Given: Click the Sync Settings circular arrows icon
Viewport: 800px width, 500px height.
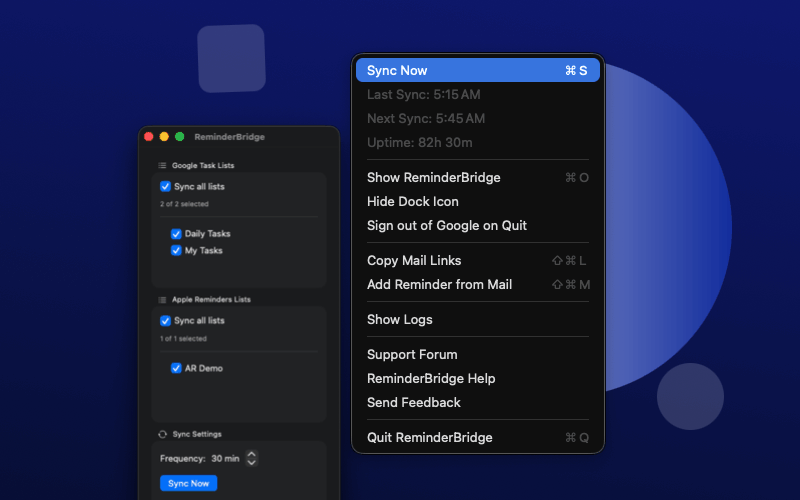Looking at the screenshot, I should pyautogui.click(x=162, y=434).
